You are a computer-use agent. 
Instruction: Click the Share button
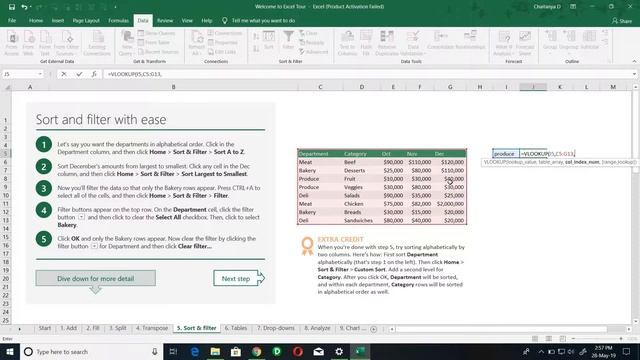tap(622, 20)
